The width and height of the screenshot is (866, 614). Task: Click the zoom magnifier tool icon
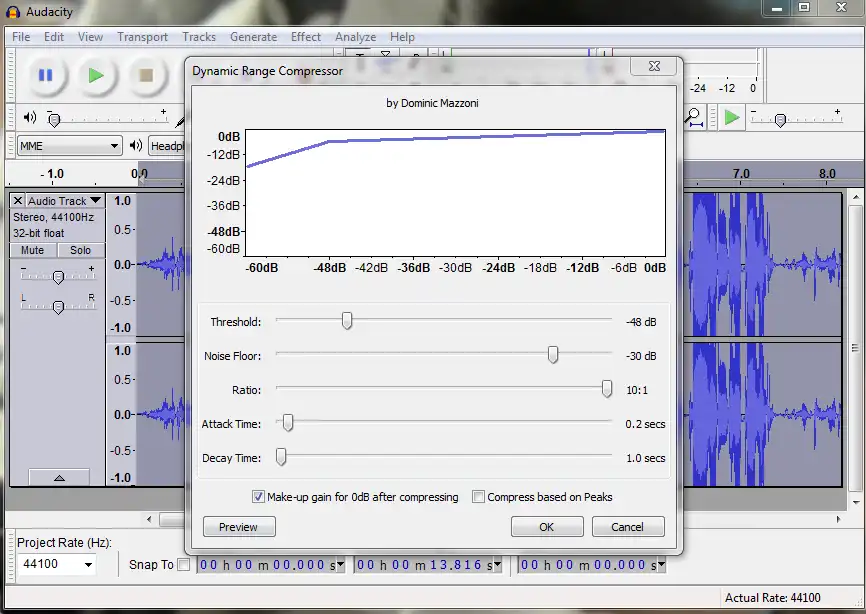coord(693,118)
